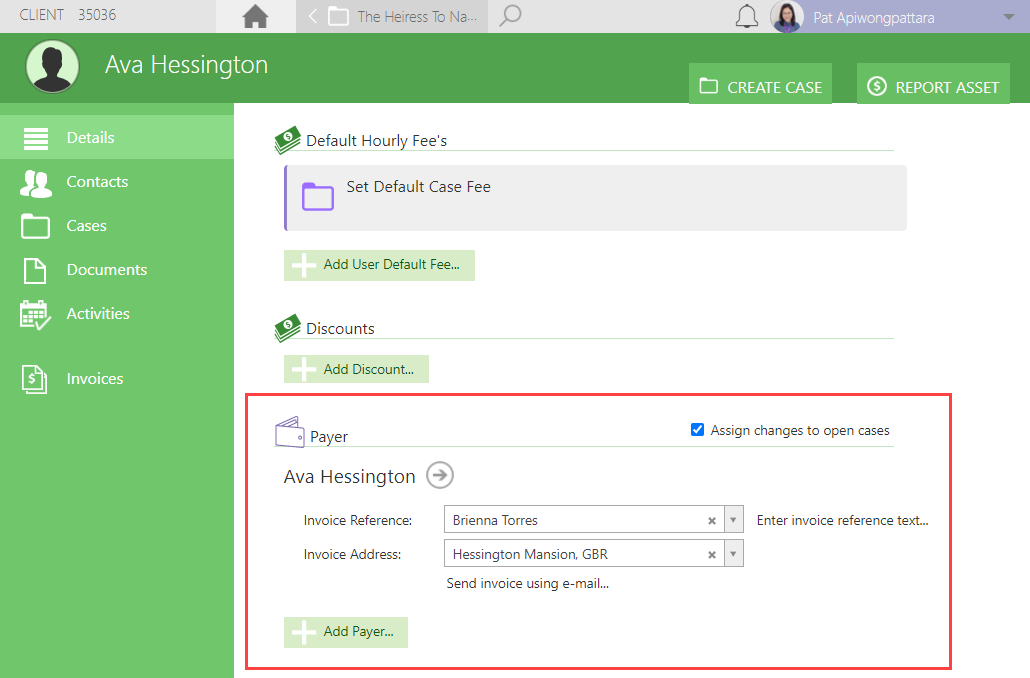Click the Cases folder icon in sidebar
The image size is (1030, 678).
coord(35,226)
